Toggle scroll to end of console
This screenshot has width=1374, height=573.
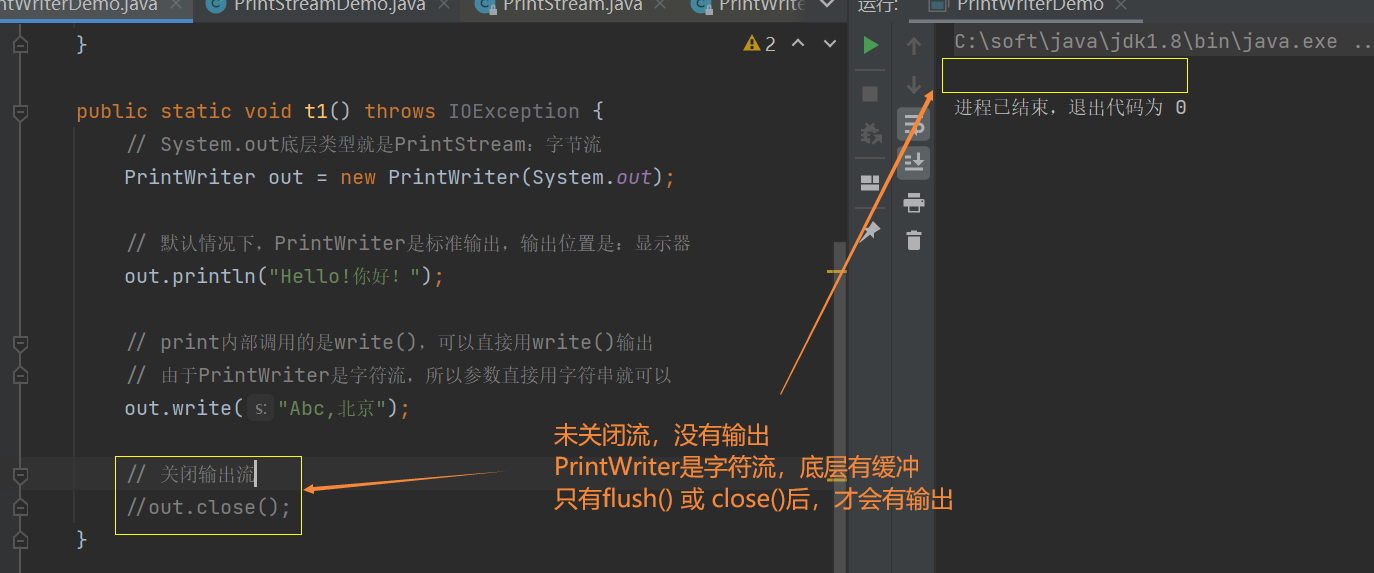point(913,163)
